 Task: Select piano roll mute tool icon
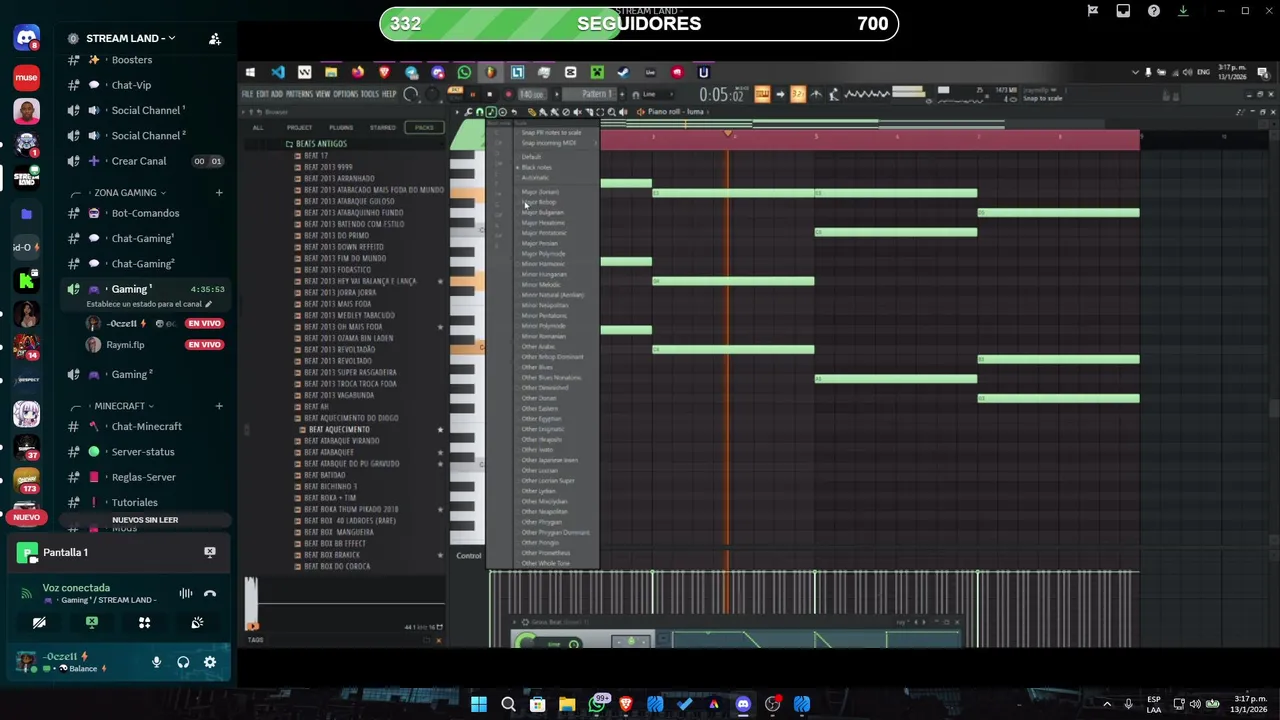[577, 112]
